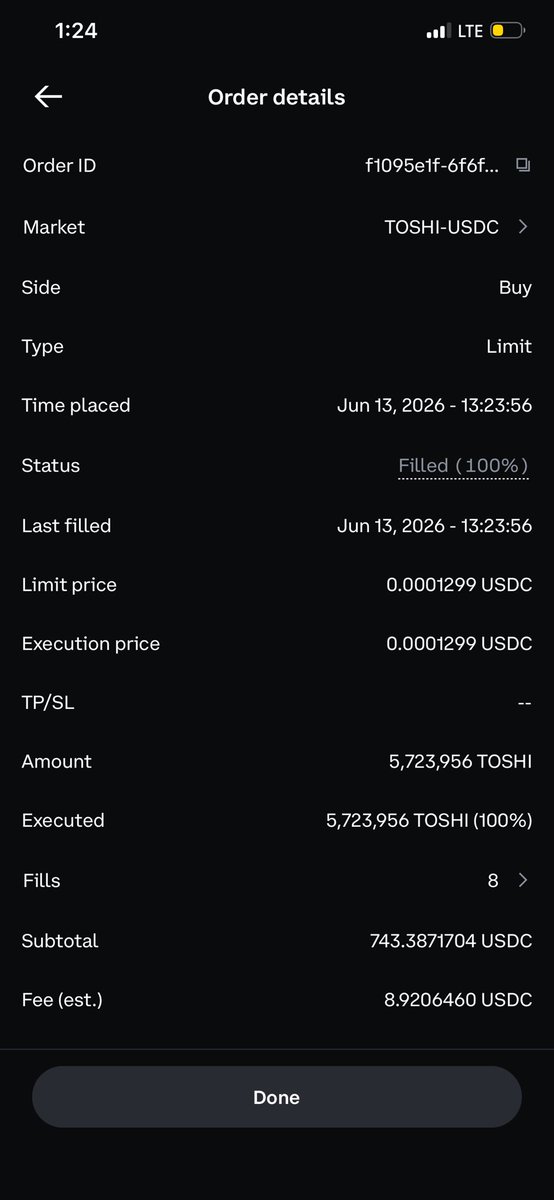Tap the Time placed timestamp
Viewport: 554px width, 1200px height.
tap(434, 406)
